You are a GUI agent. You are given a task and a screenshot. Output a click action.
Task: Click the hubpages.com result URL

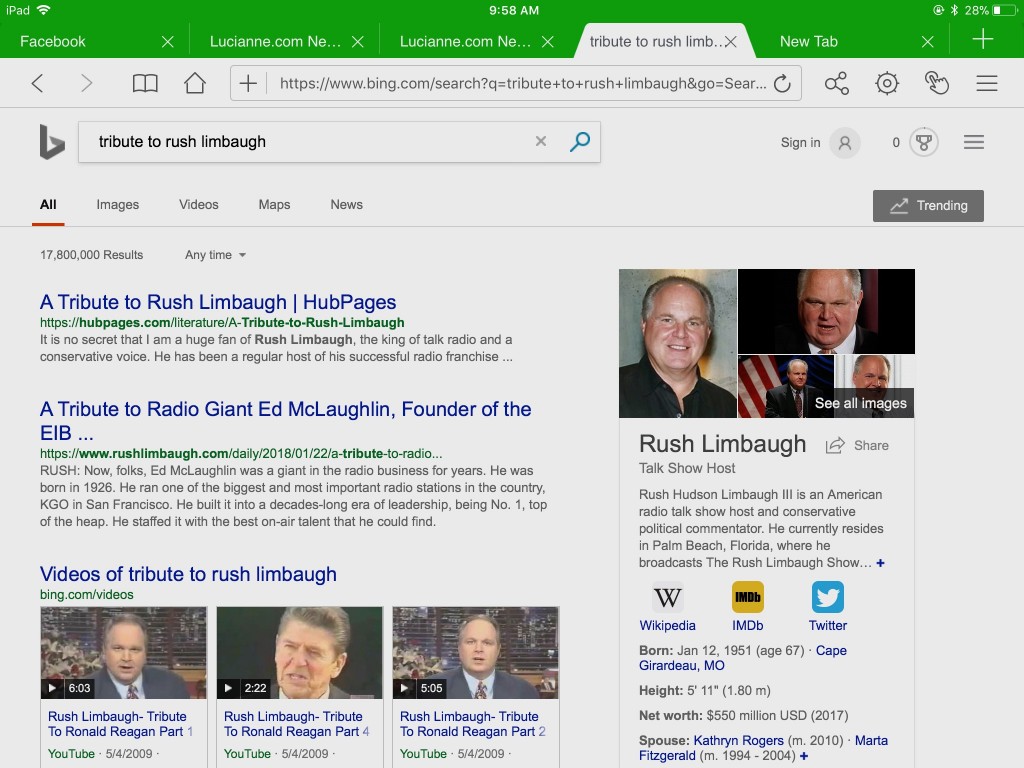(222, 323)
